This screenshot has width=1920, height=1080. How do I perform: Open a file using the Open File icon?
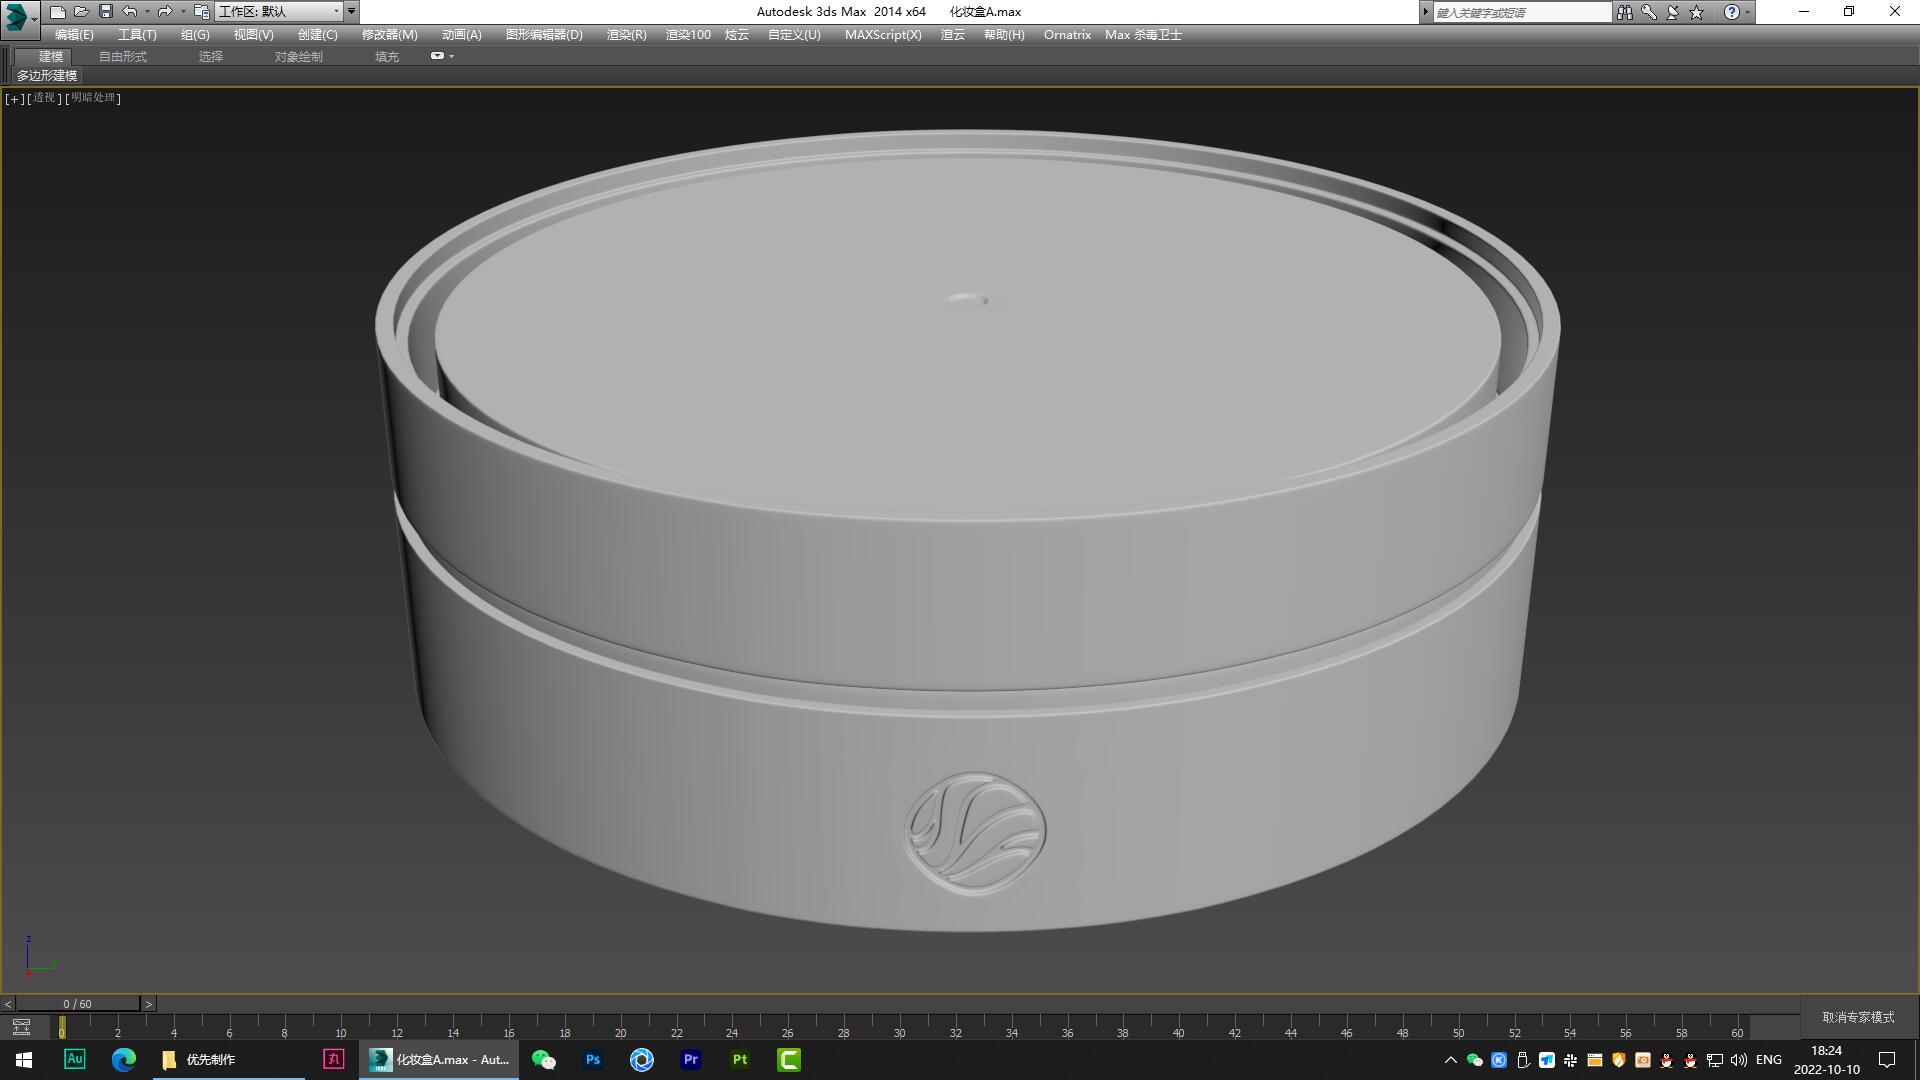click(82, 11)
